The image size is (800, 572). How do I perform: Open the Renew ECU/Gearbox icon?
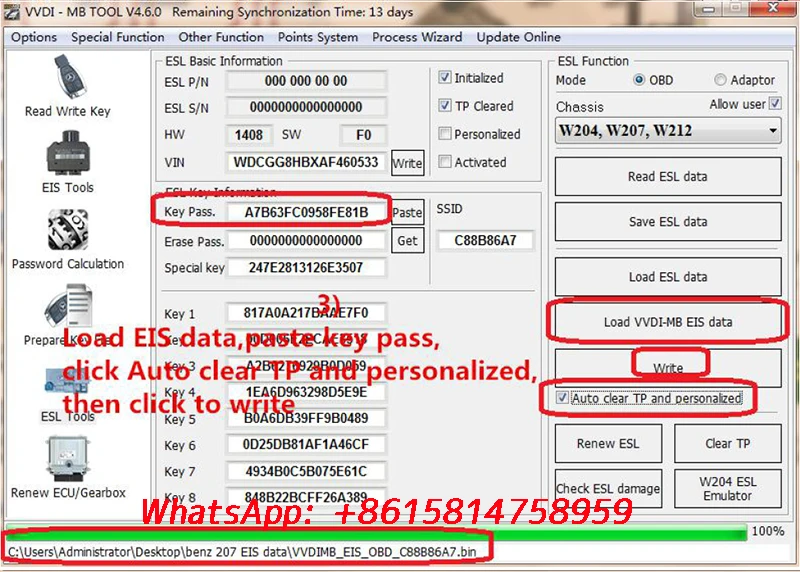(x=67, y=458)
